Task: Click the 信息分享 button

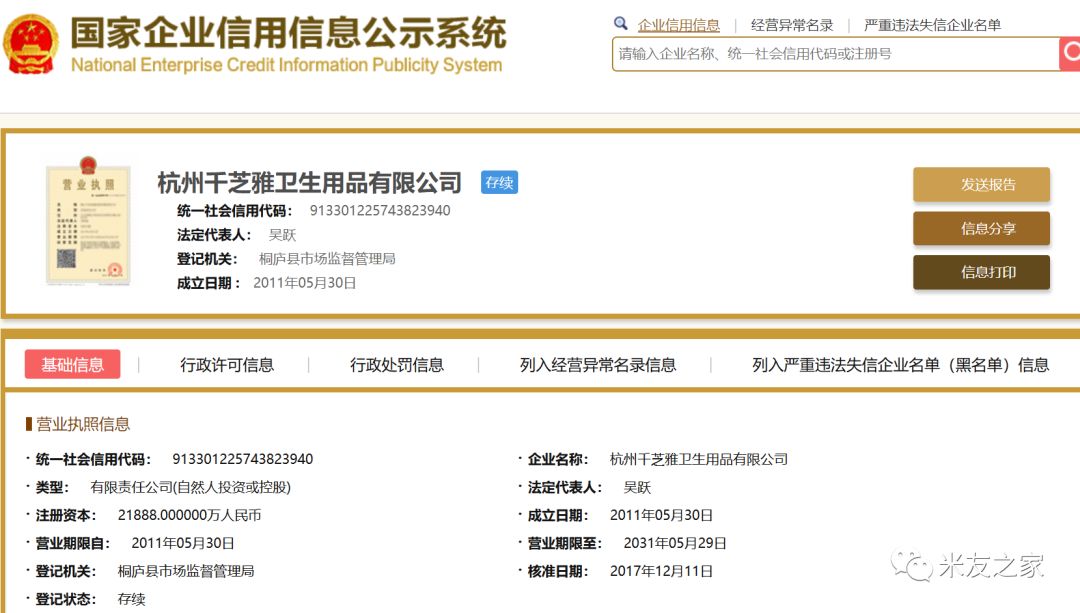Action: coord(982,229)
